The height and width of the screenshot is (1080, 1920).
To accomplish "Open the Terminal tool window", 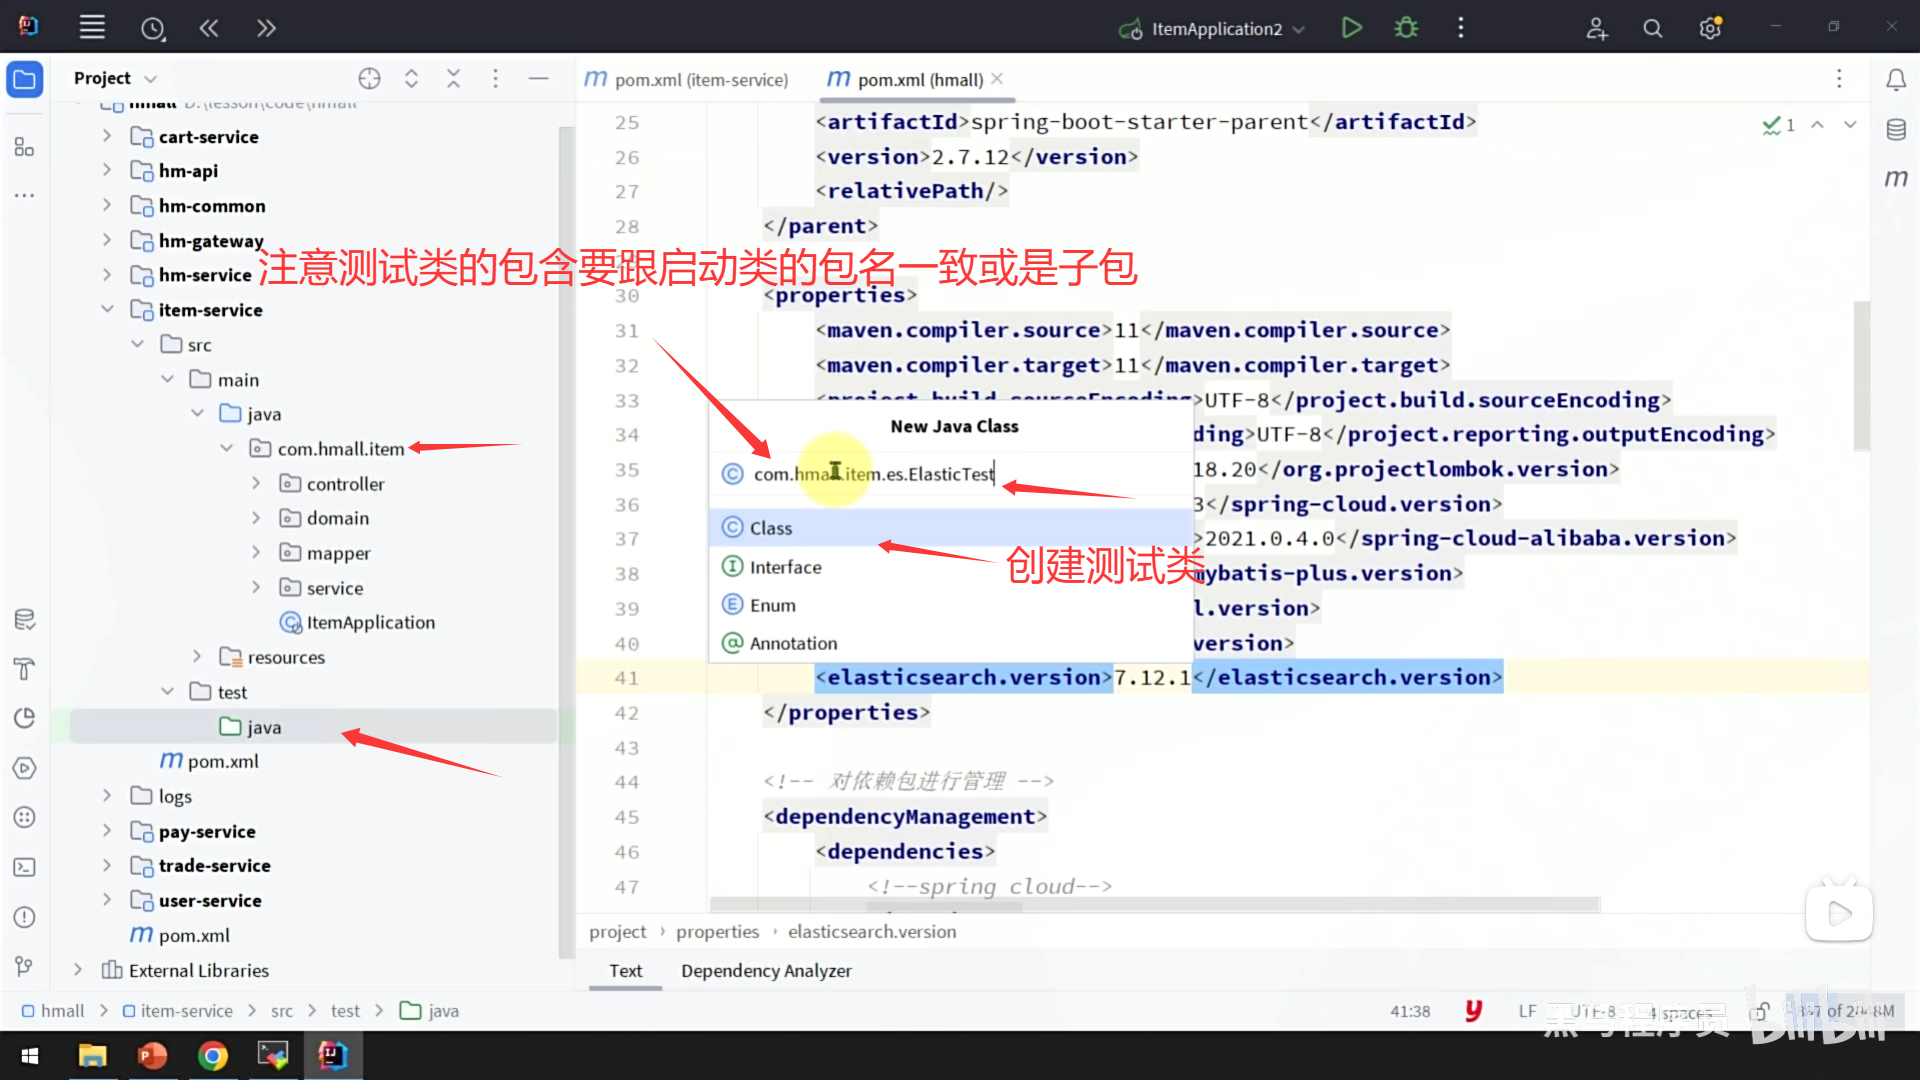I will click(x=24, y=867).
